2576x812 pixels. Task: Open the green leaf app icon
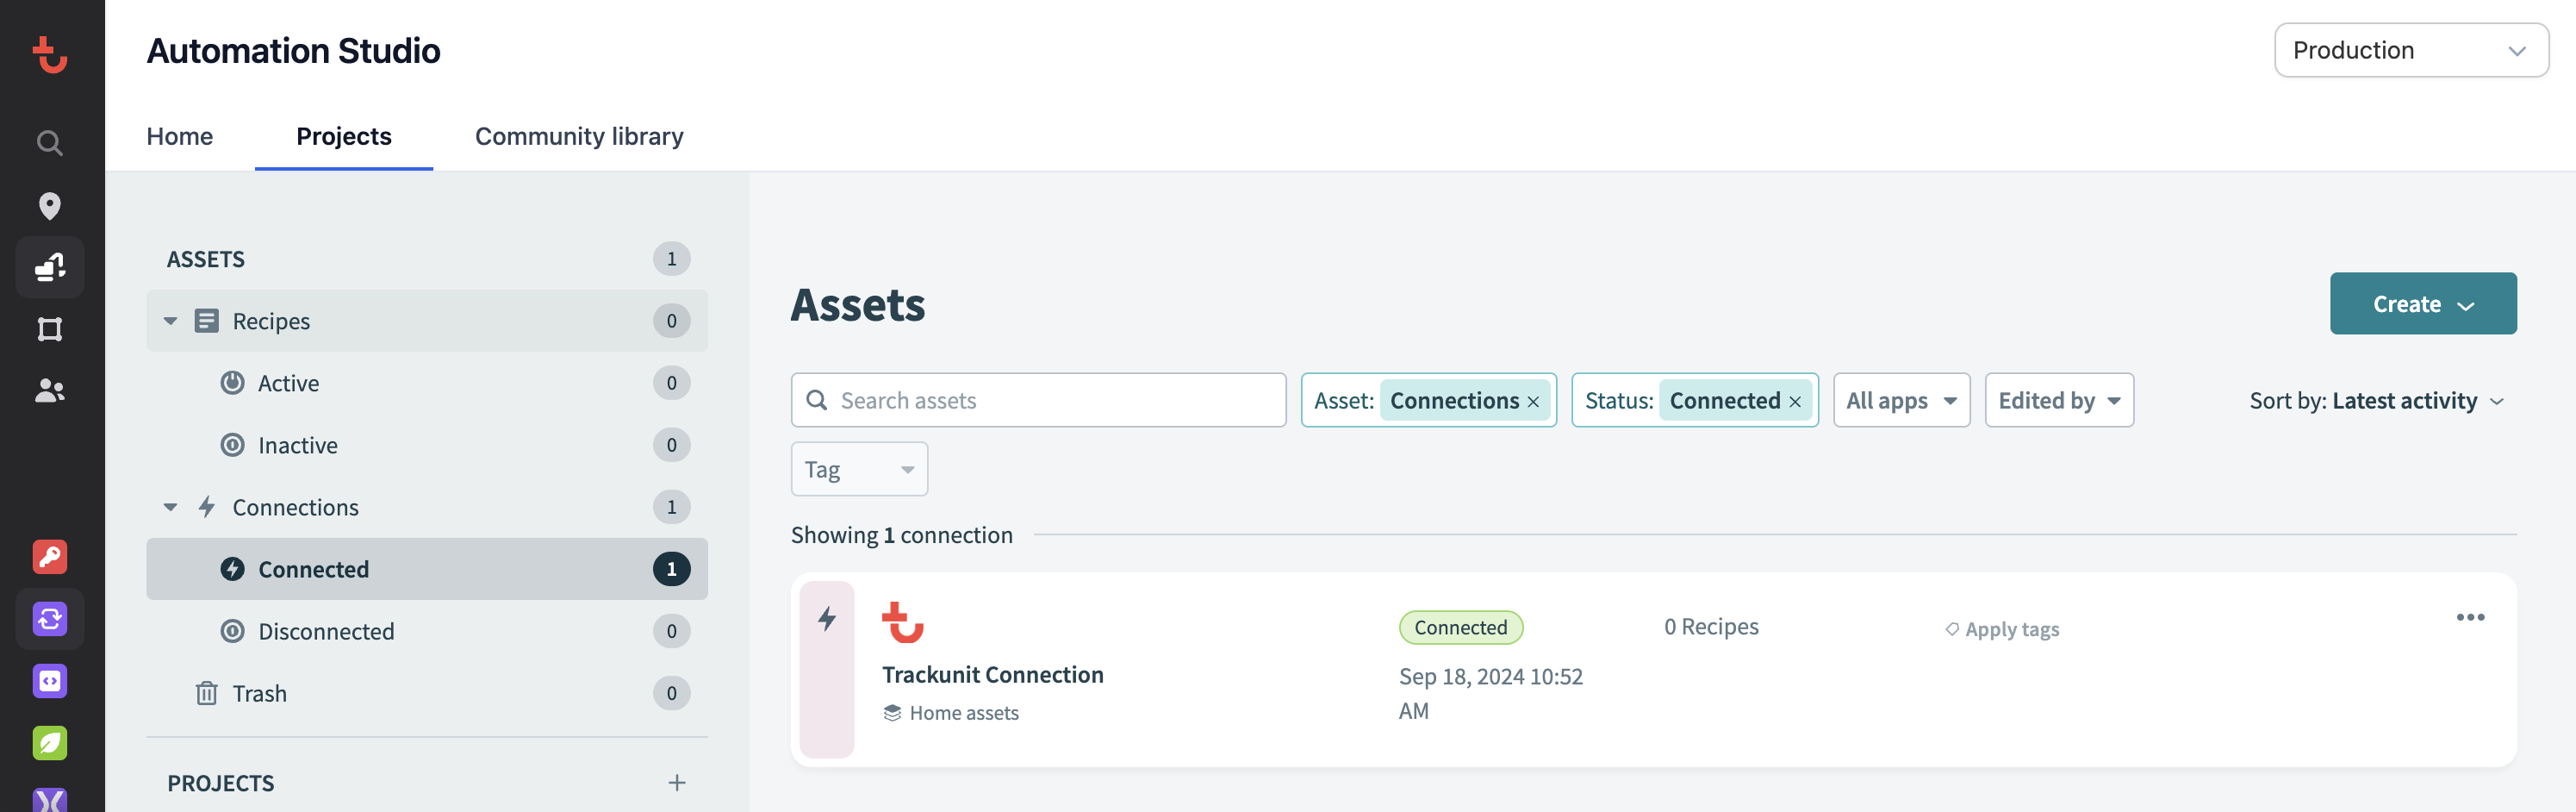click(x=49, y=743)
